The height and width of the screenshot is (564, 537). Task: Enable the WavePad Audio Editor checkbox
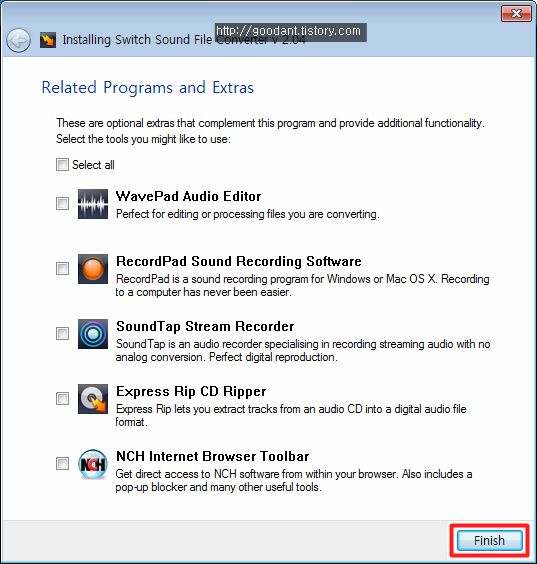coord(62,204)
